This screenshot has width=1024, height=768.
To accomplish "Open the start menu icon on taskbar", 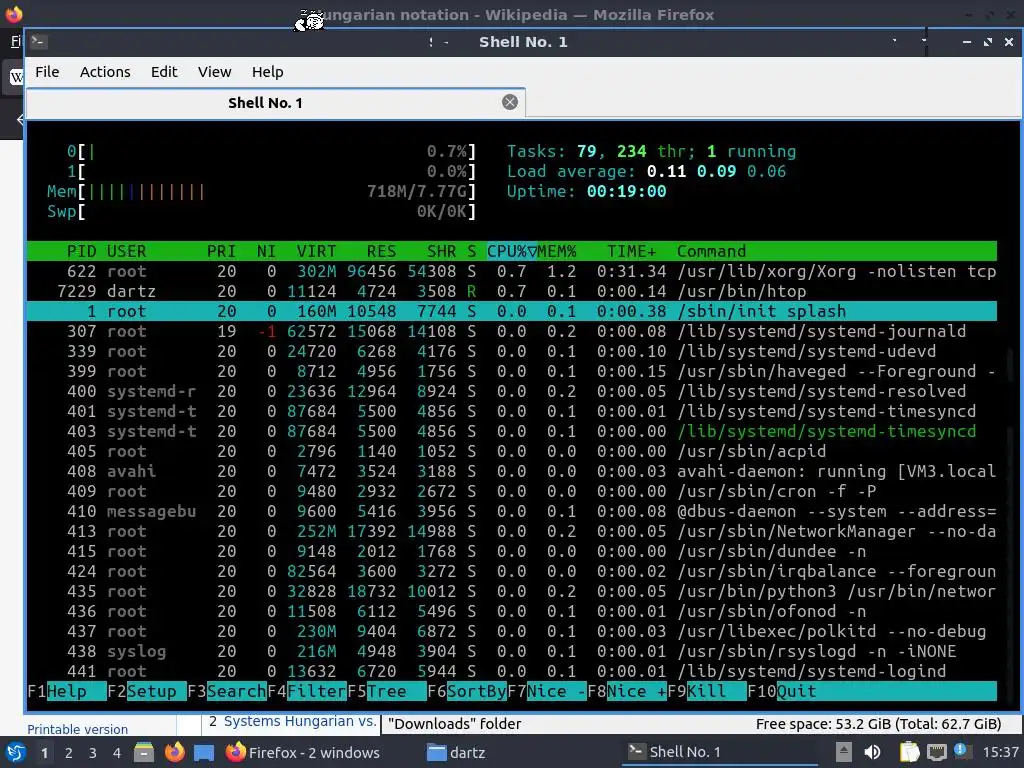I will click(x=15, y=752).
